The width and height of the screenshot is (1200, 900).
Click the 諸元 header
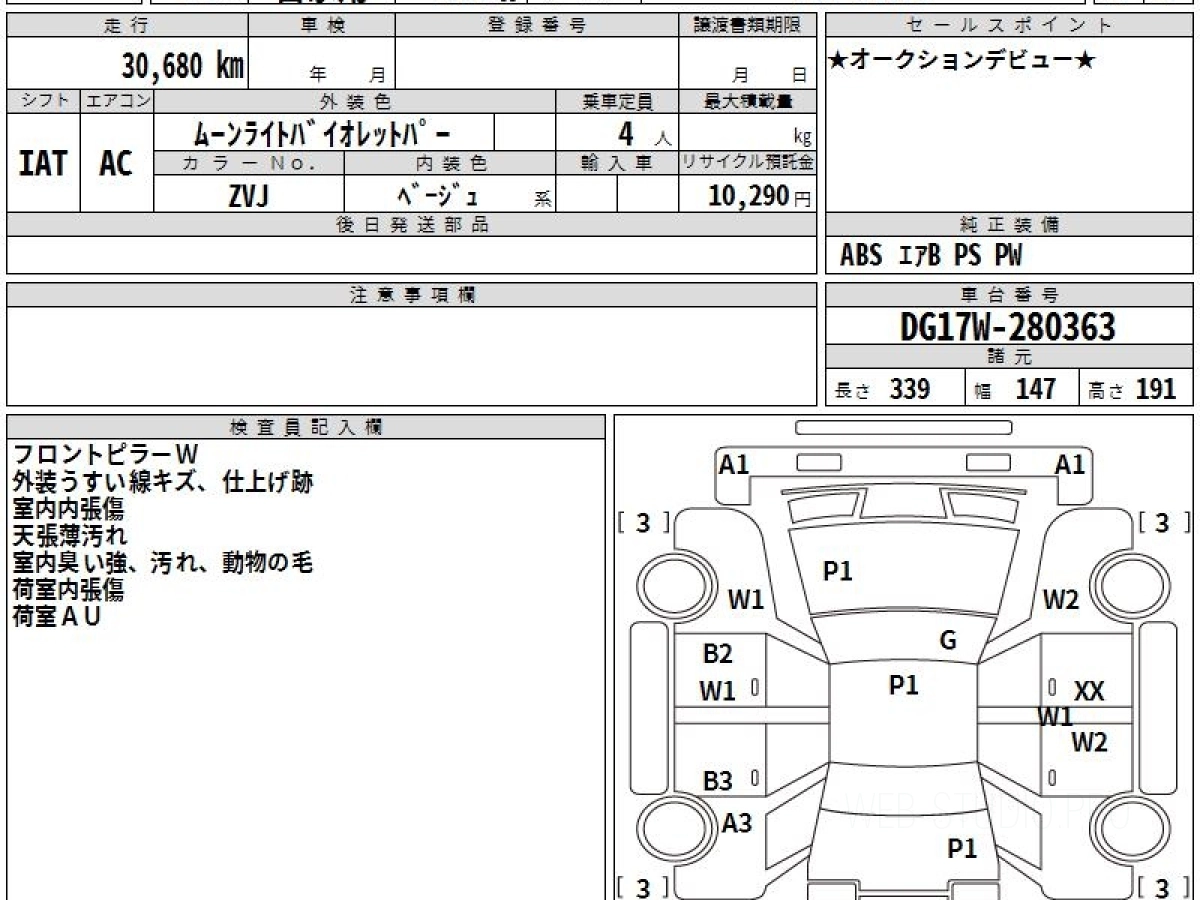click(1010, 357)
